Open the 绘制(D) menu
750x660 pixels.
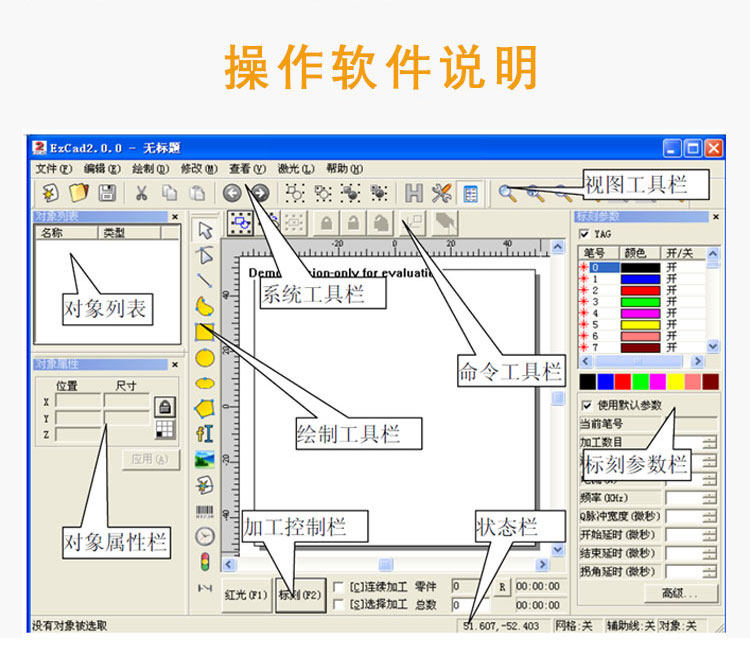151,169
